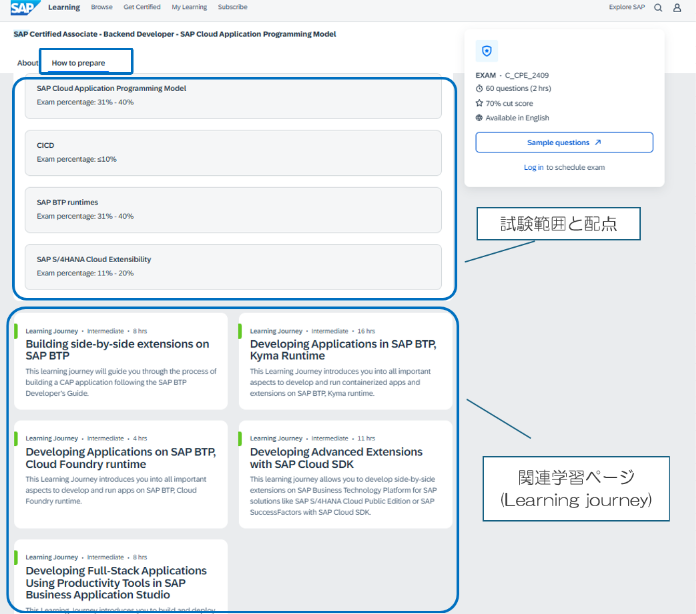Select the Available in English text
The image size is (696, 614).
(517, 118)
